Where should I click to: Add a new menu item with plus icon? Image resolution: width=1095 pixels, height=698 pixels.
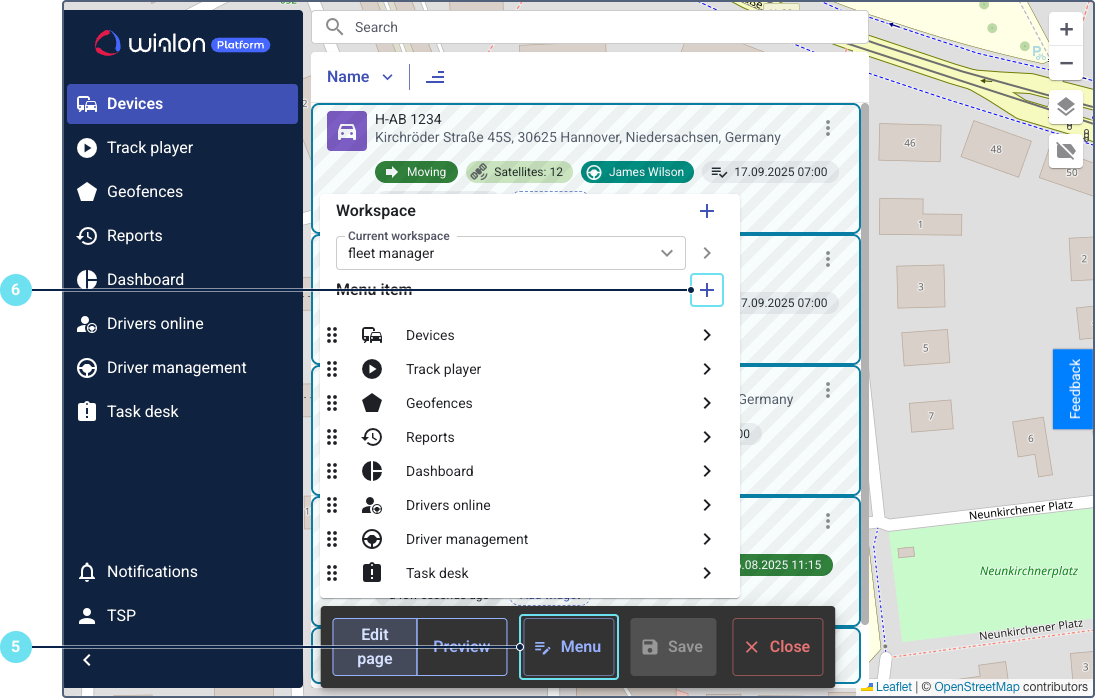707,290
